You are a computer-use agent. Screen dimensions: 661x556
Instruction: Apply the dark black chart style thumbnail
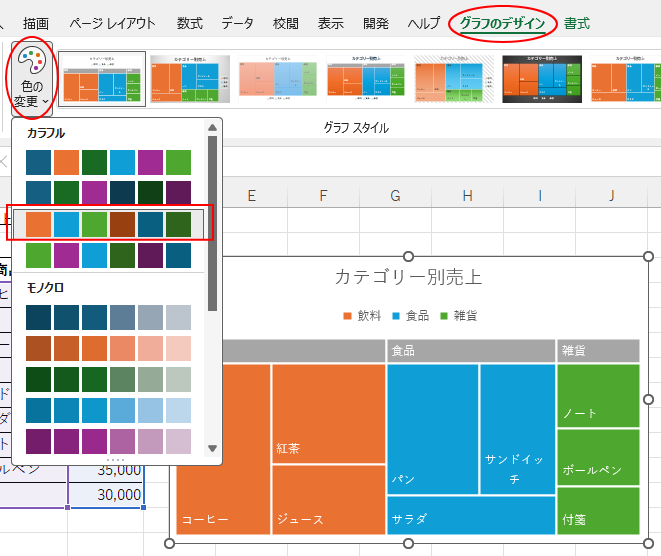pyautogui.click(x=542, y=79)
